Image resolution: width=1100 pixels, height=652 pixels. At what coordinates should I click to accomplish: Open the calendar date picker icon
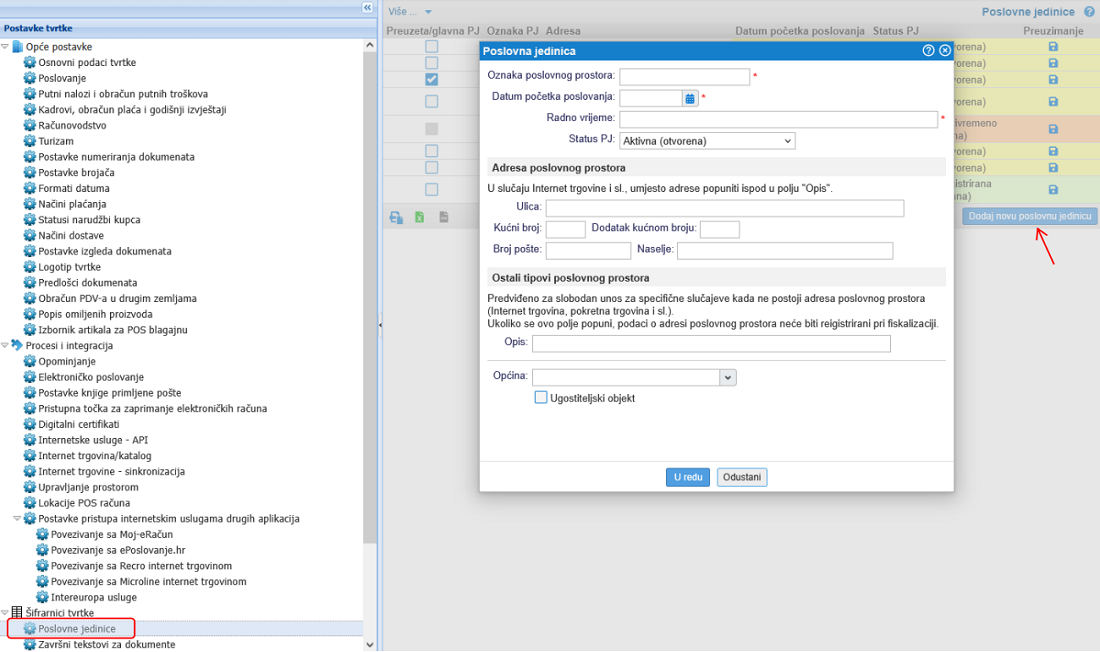[x=690, y=98]
